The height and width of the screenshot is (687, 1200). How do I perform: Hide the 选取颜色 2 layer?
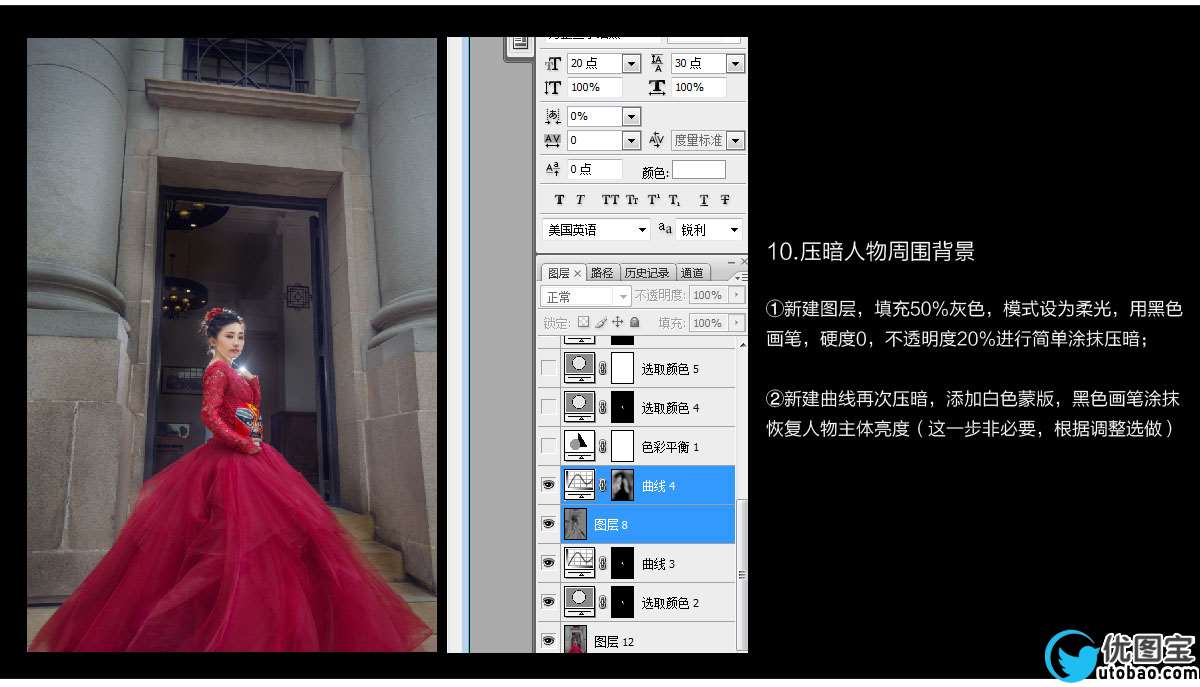click(x=548, y=602)
